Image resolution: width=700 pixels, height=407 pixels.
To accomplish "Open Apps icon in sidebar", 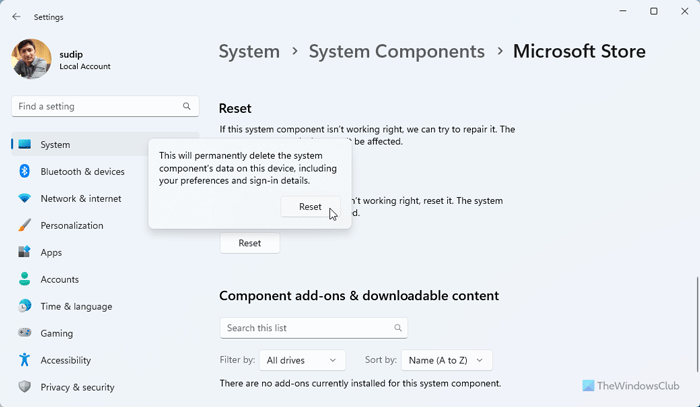I will [x=25, y=253].
